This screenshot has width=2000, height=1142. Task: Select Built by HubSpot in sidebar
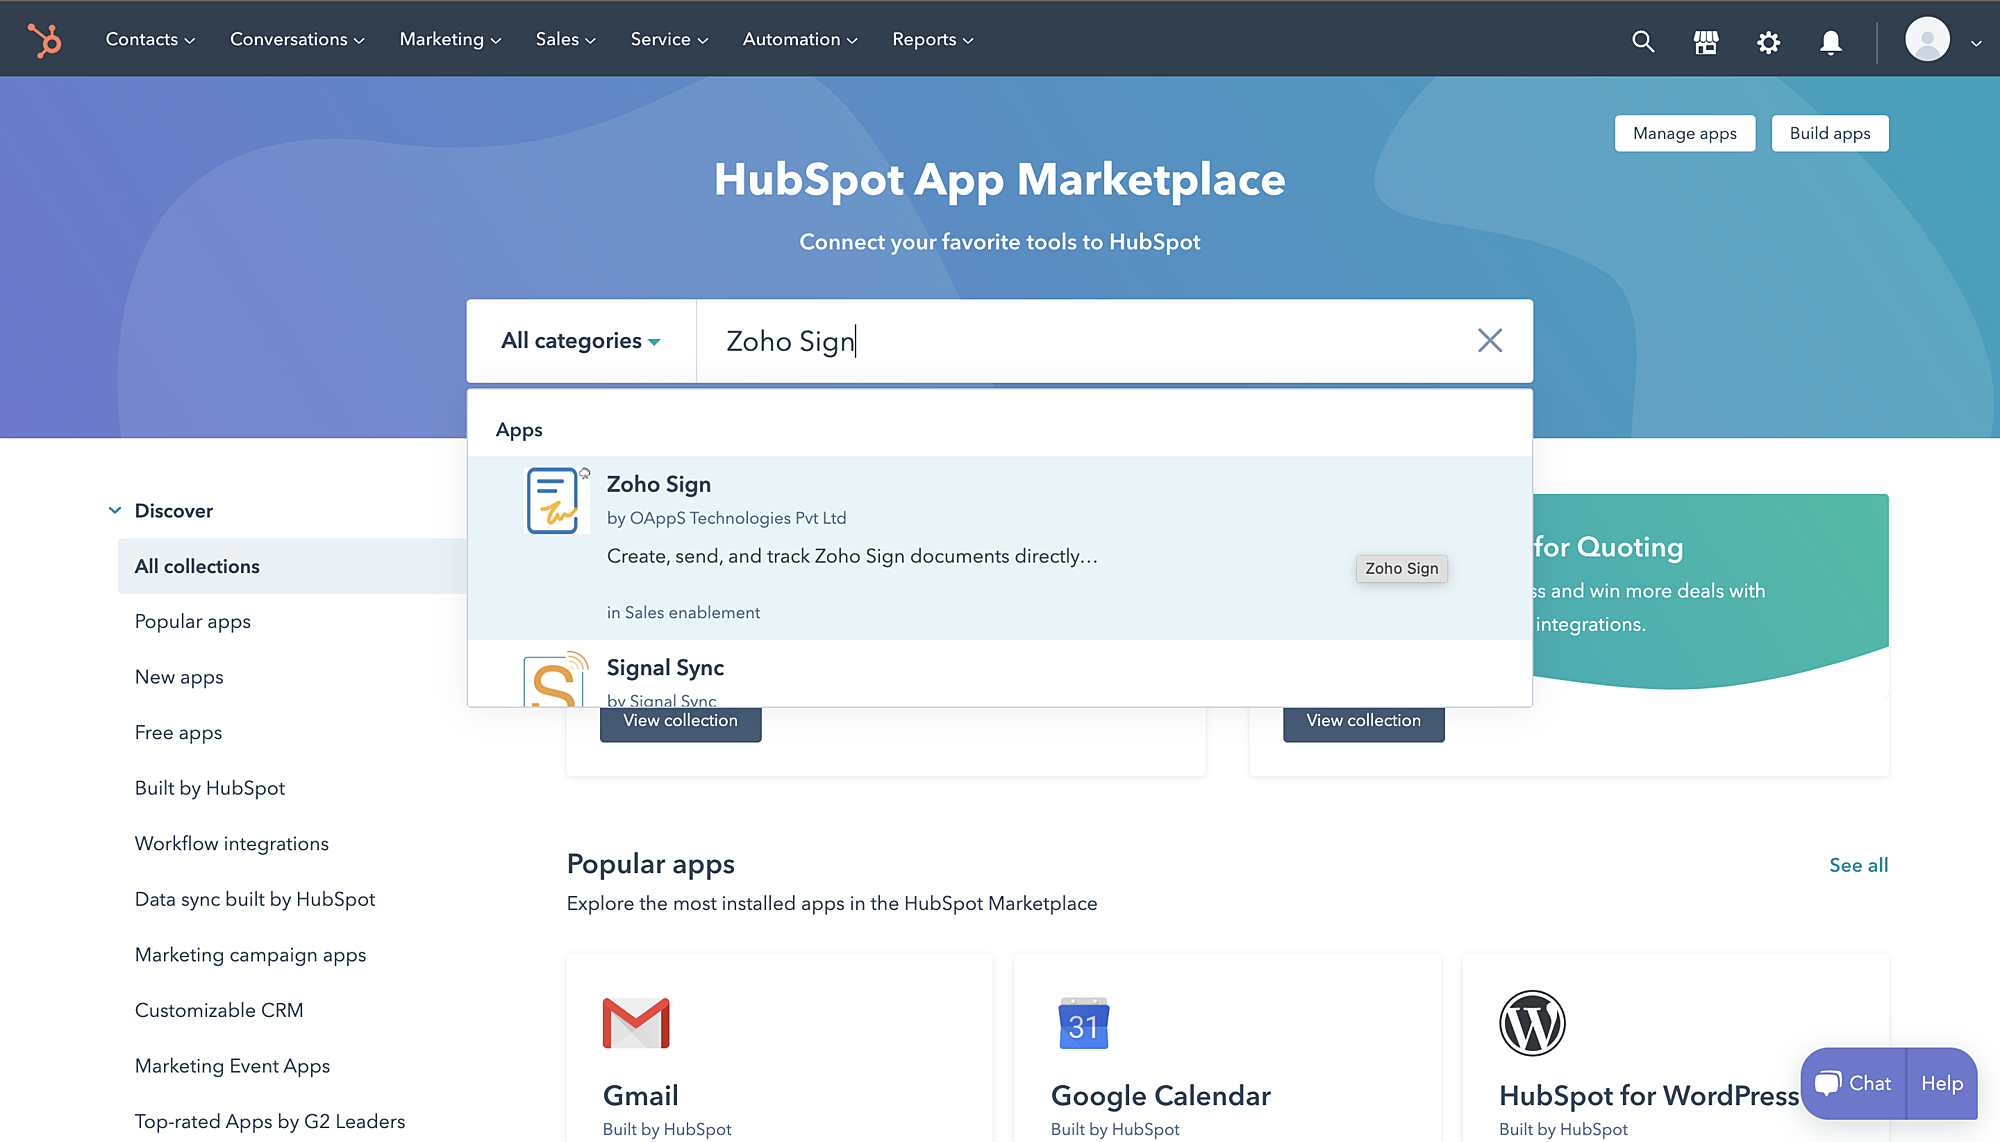click(210, 788)
